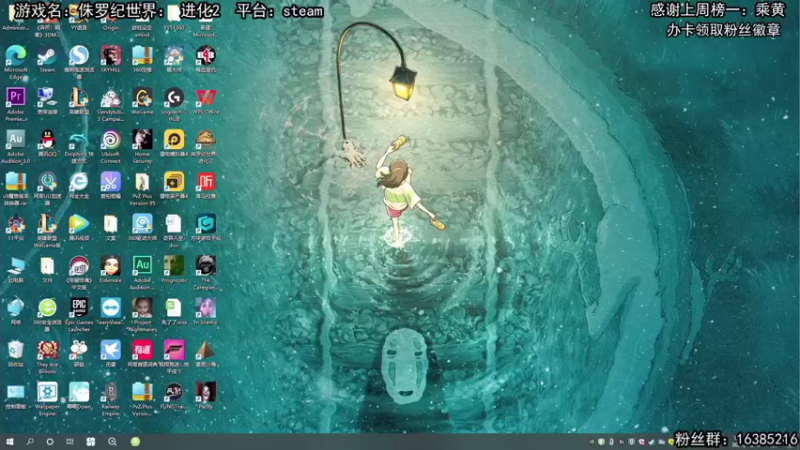
Task: Open the Windows Start menu
Action: (x=10, y=442)
